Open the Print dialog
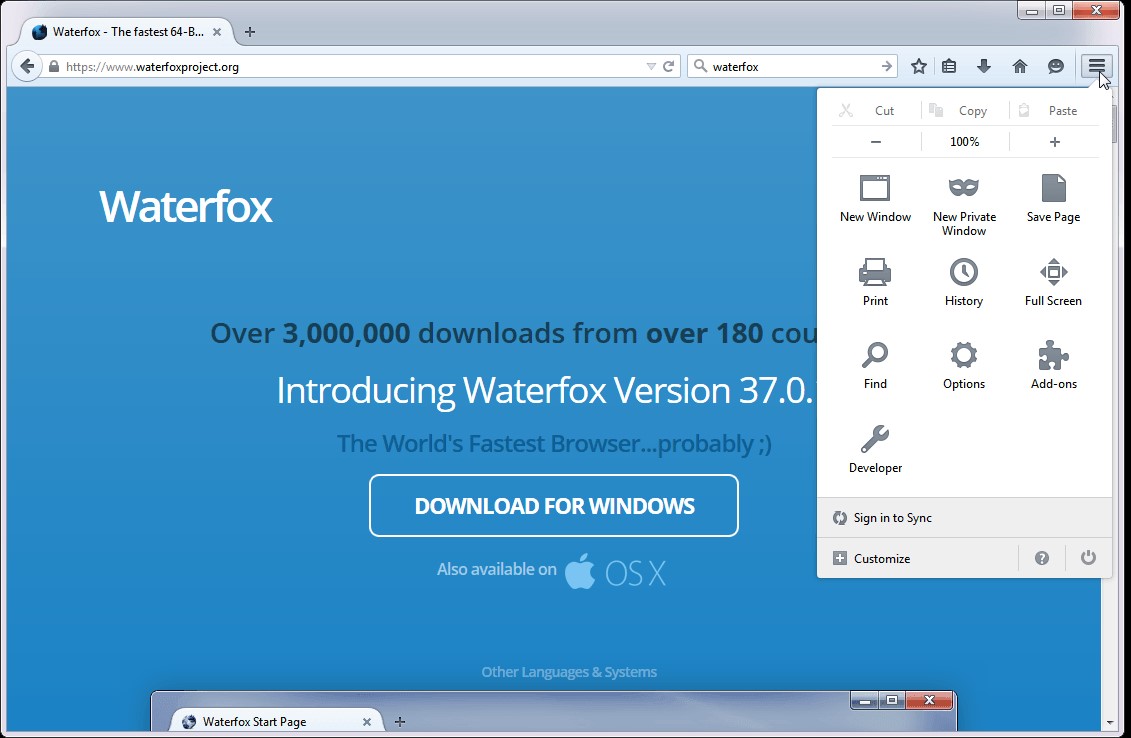The width and height of the screenshot is (1131, 738). tap(874, 281)
